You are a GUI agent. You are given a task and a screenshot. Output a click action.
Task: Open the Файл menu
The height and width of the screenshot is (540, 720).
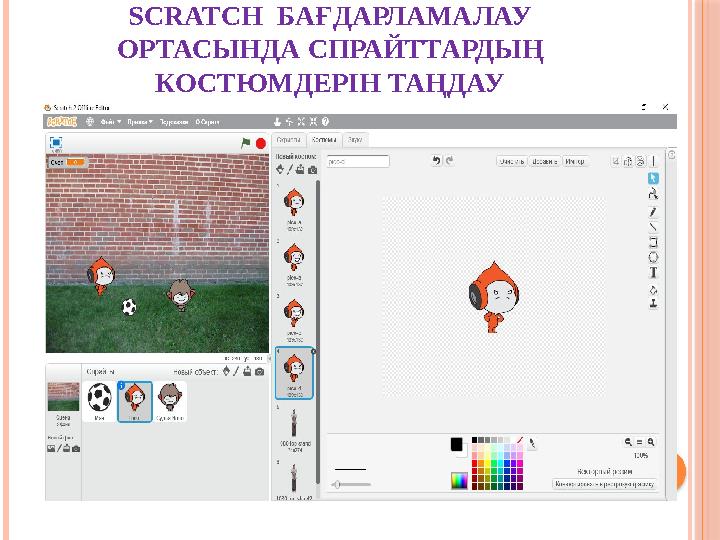(x=111, y=122)
